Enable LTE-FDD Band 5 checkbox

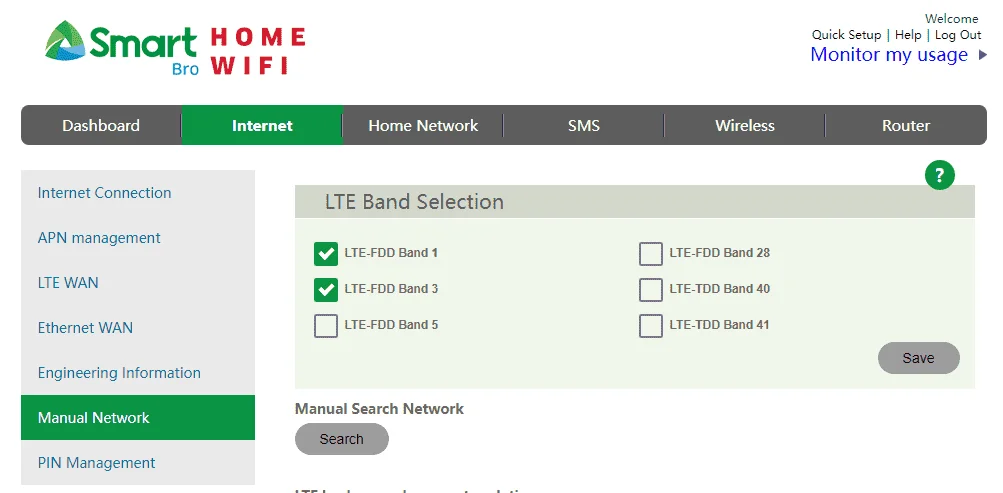[326, 325]
